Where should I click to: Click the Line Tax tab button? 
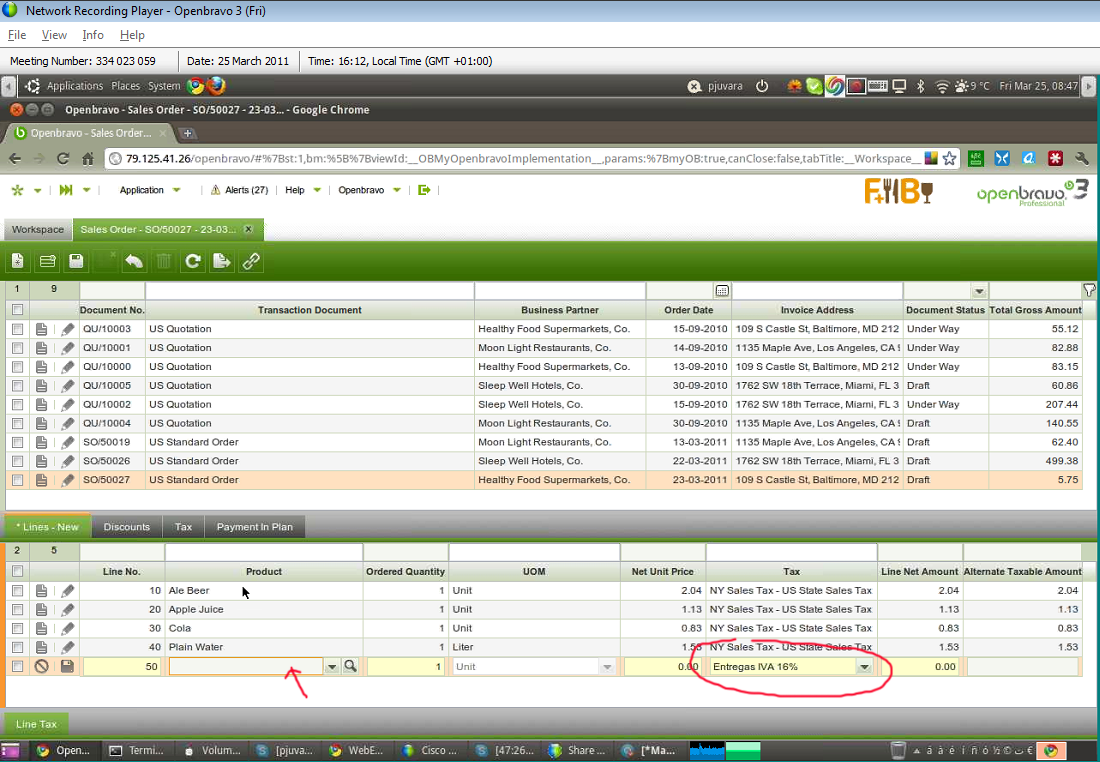point(36,724)
